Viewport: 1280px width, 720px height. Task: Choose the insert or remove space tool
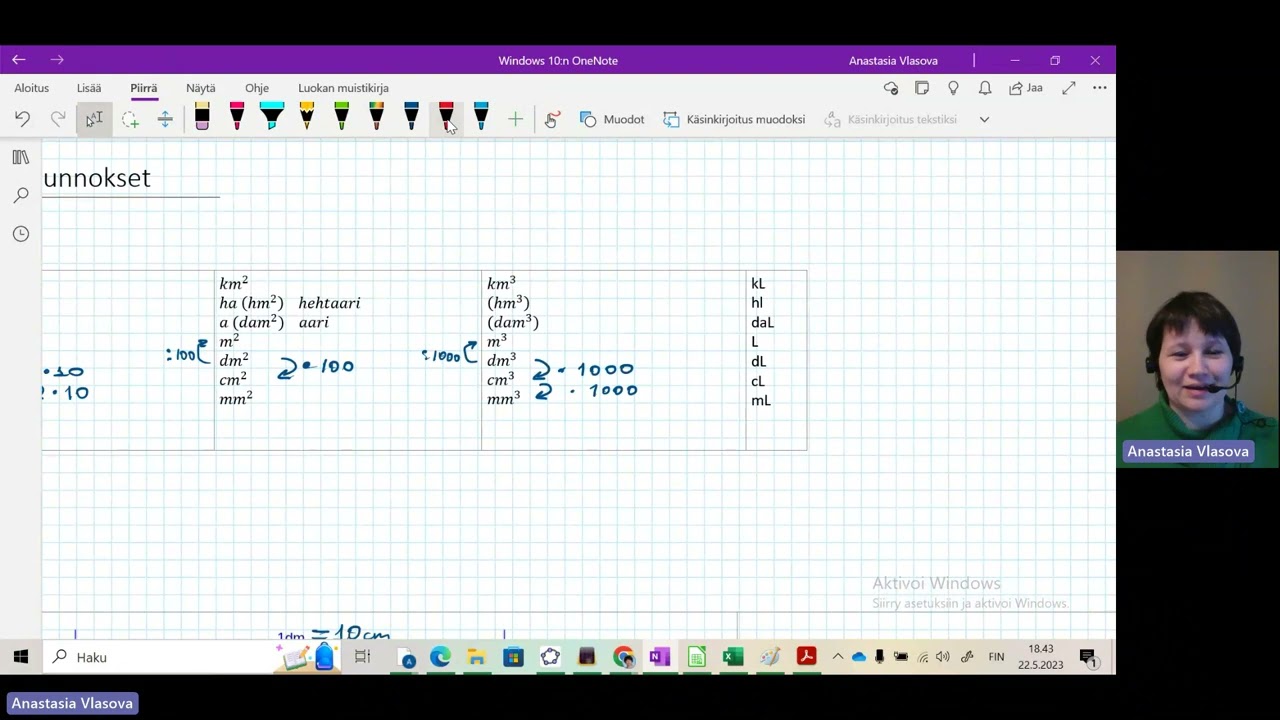click(x=165, y=119)
